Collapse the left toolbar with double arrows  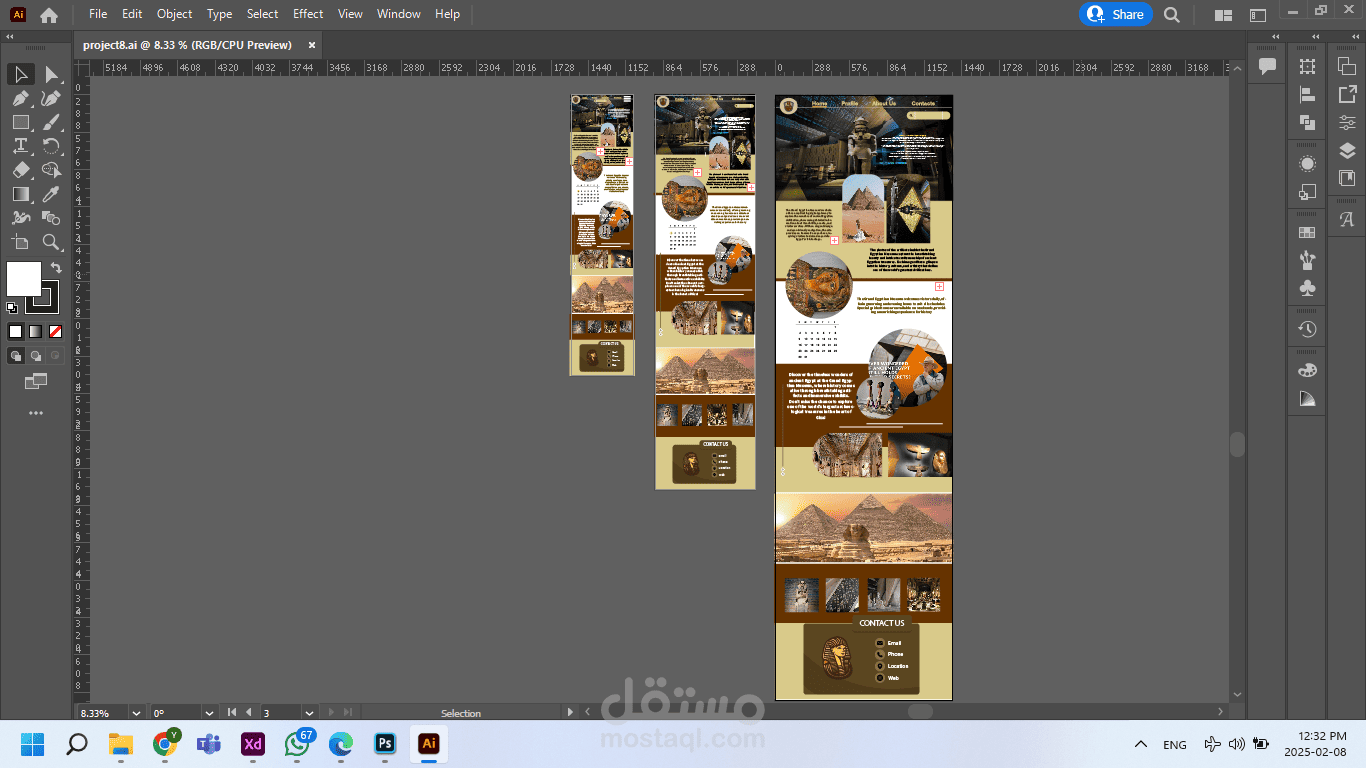pos(10,37)
